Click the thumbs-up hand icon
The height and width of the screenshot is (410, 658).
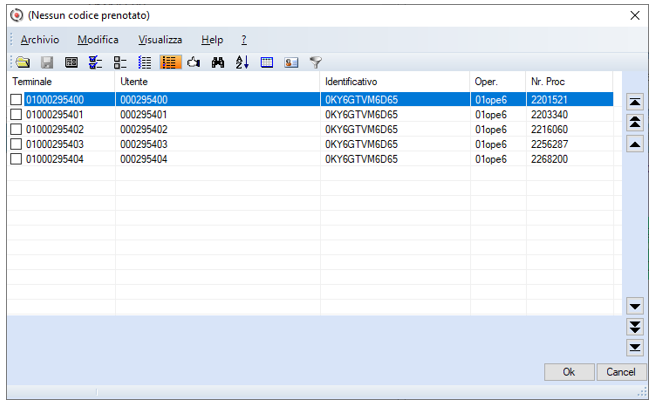point(193,63)
